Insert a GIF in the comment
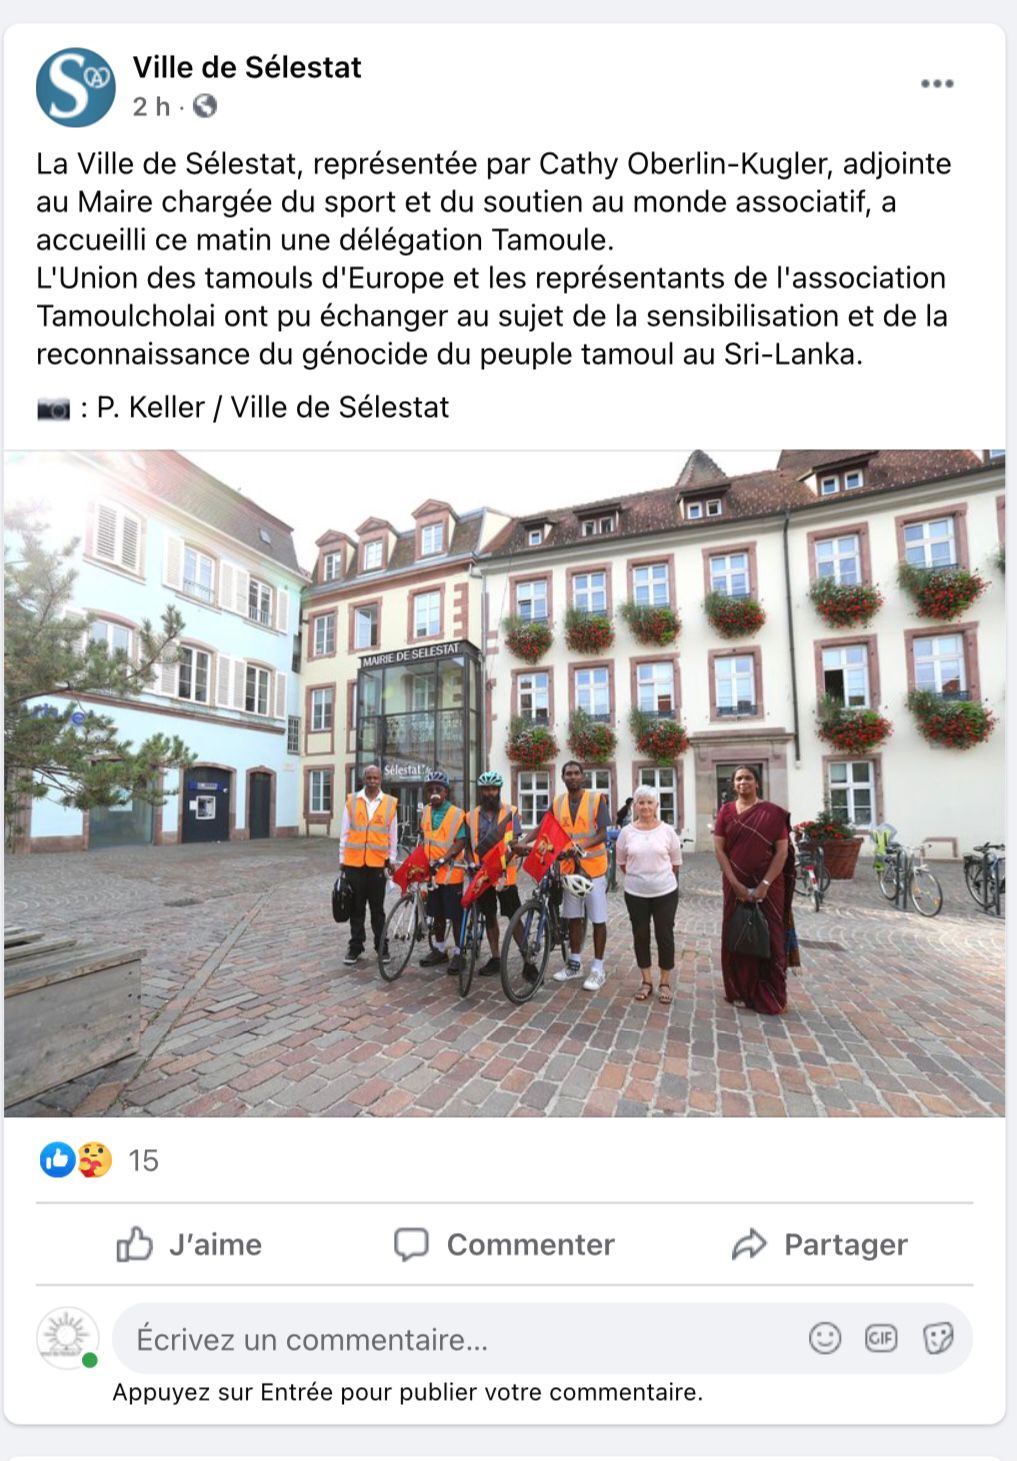 coord(881,1338)
